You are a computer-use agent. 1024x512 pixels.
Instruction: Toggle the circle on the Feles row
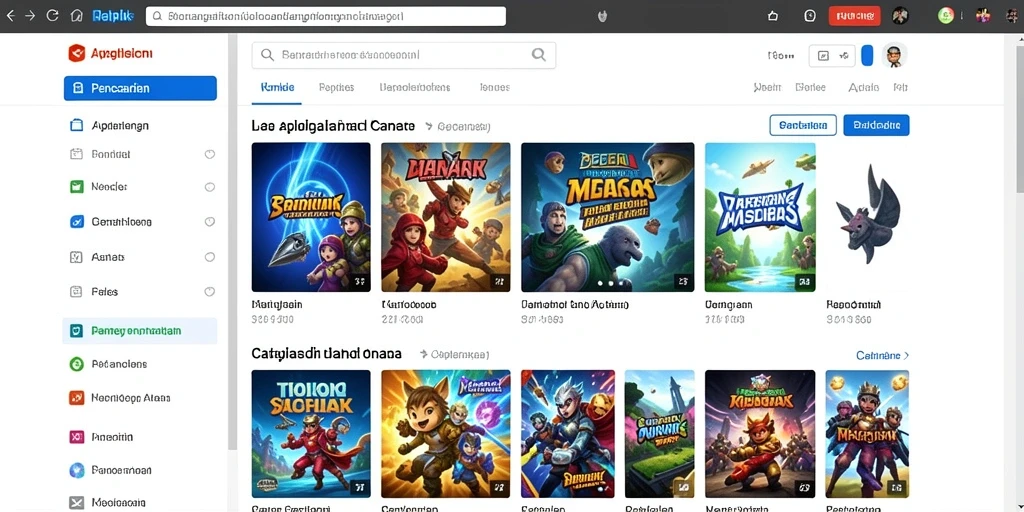(210, 292)
